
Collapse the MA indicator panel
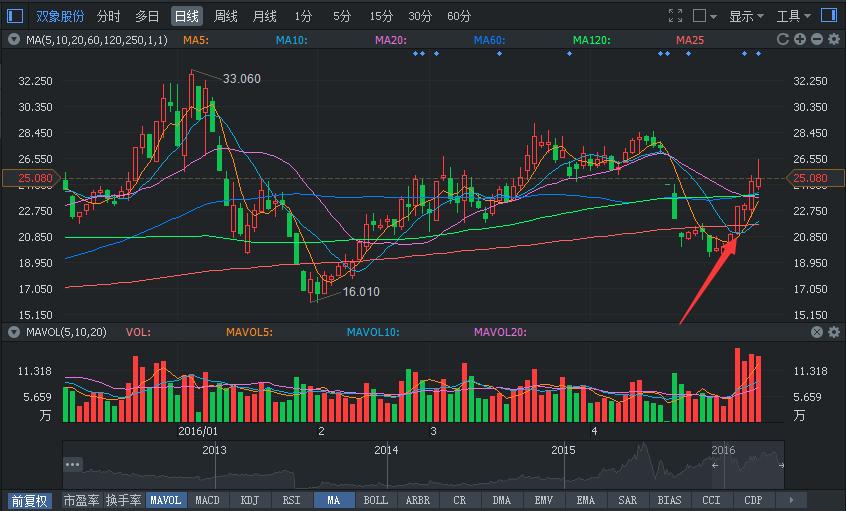click(14, 39)
